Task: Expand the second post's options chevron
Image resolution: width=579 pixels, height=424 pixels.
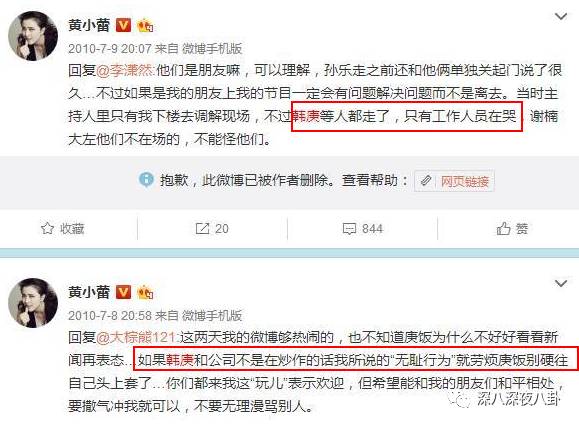Action: click(x=561, y=283)
